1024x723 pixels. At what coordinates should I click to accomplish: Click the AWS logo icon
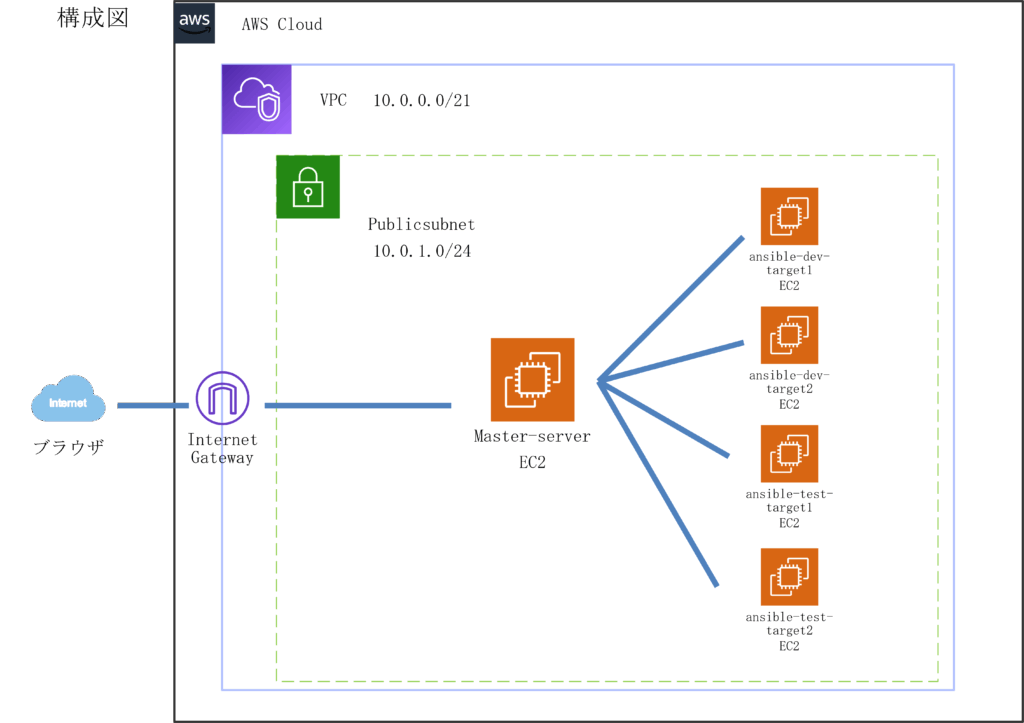tap(195, 23)
